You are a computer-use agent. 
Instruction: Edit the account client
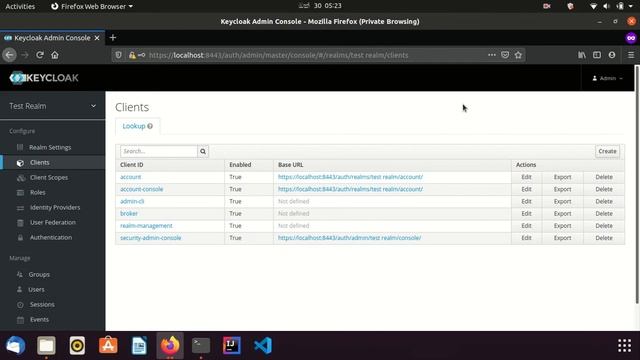tap(526, 177)
